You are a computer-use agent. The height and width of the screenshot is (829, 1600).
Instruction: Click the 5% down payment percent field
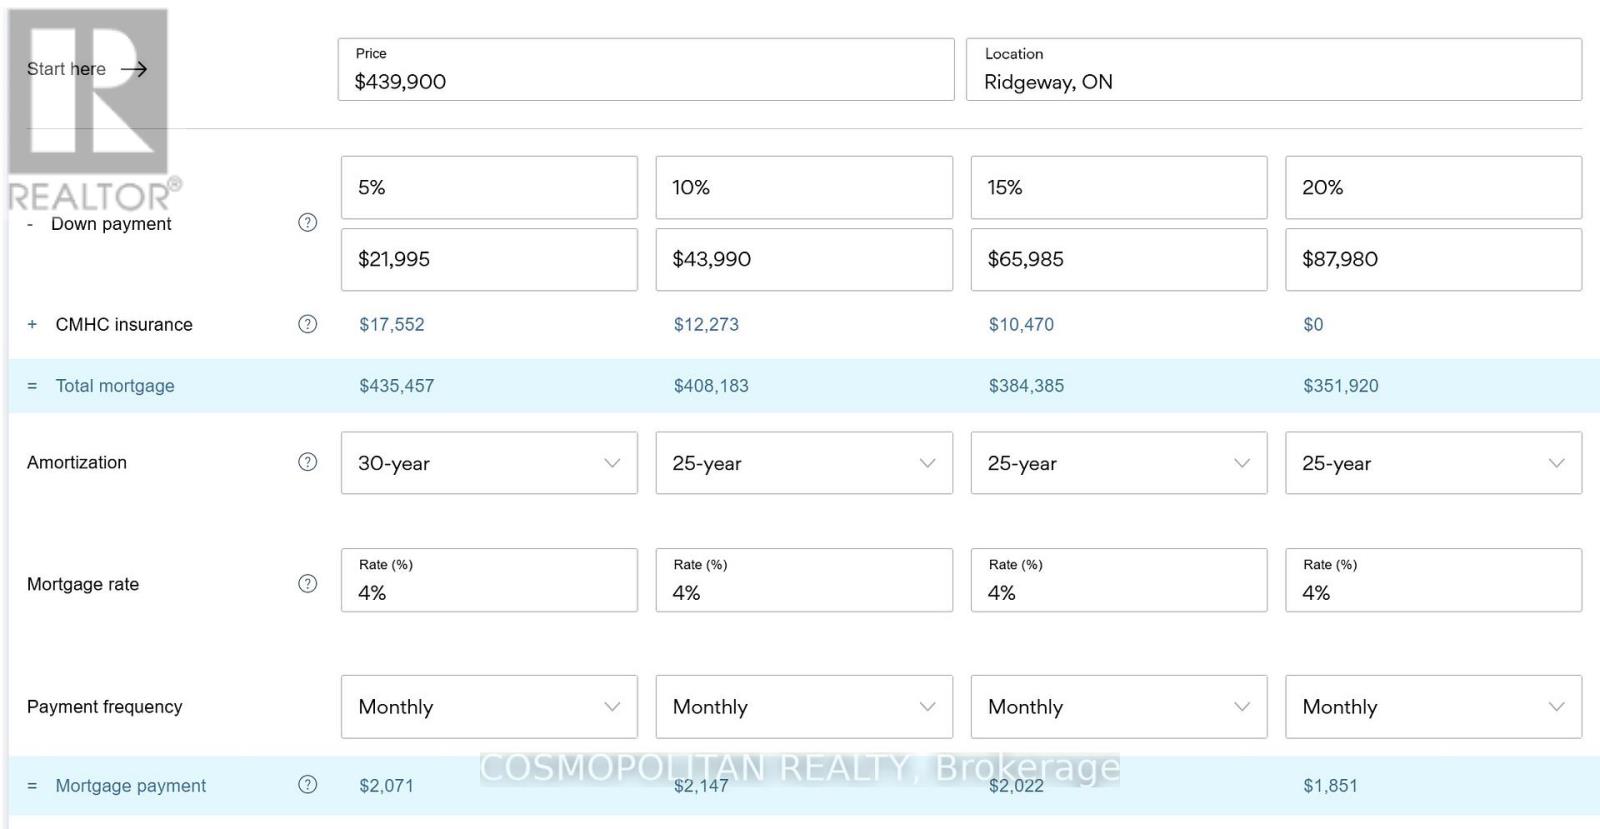coord(489,188)
